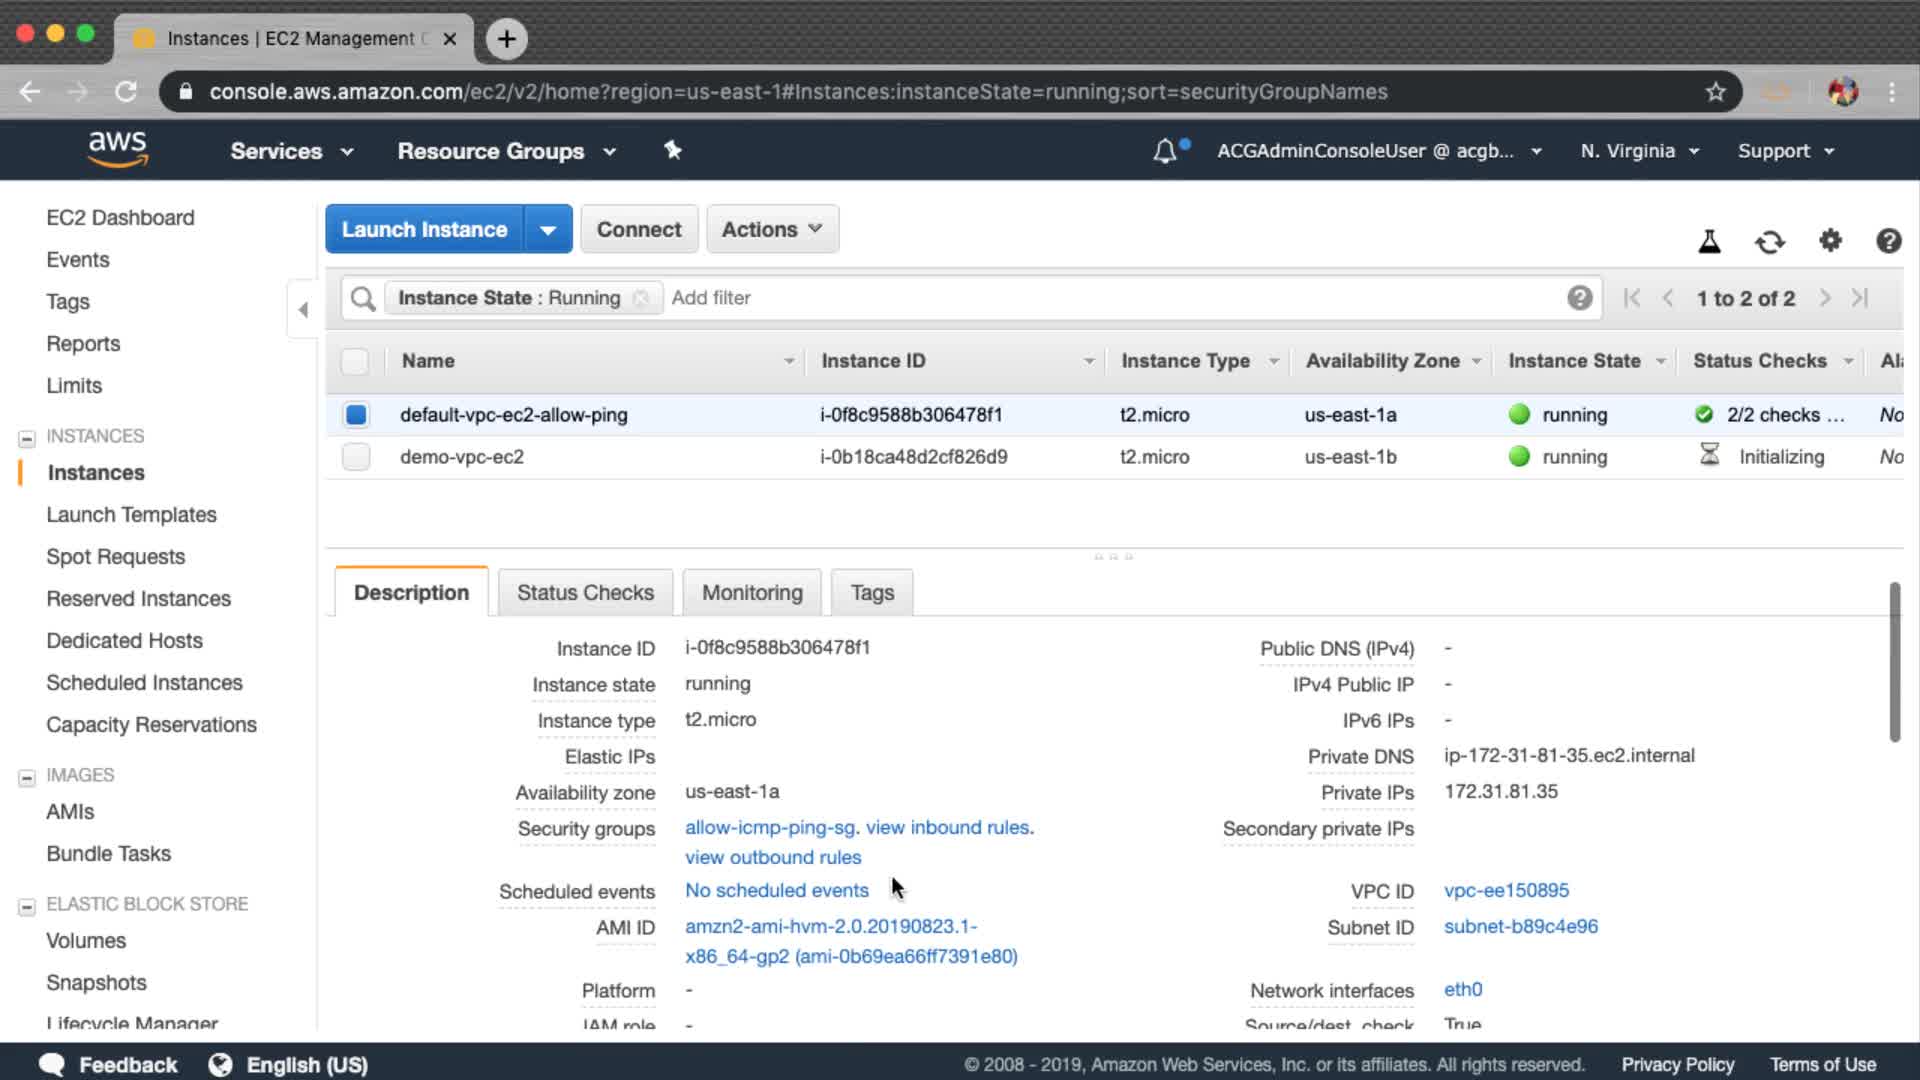Open the Actions dropdown

772,229
